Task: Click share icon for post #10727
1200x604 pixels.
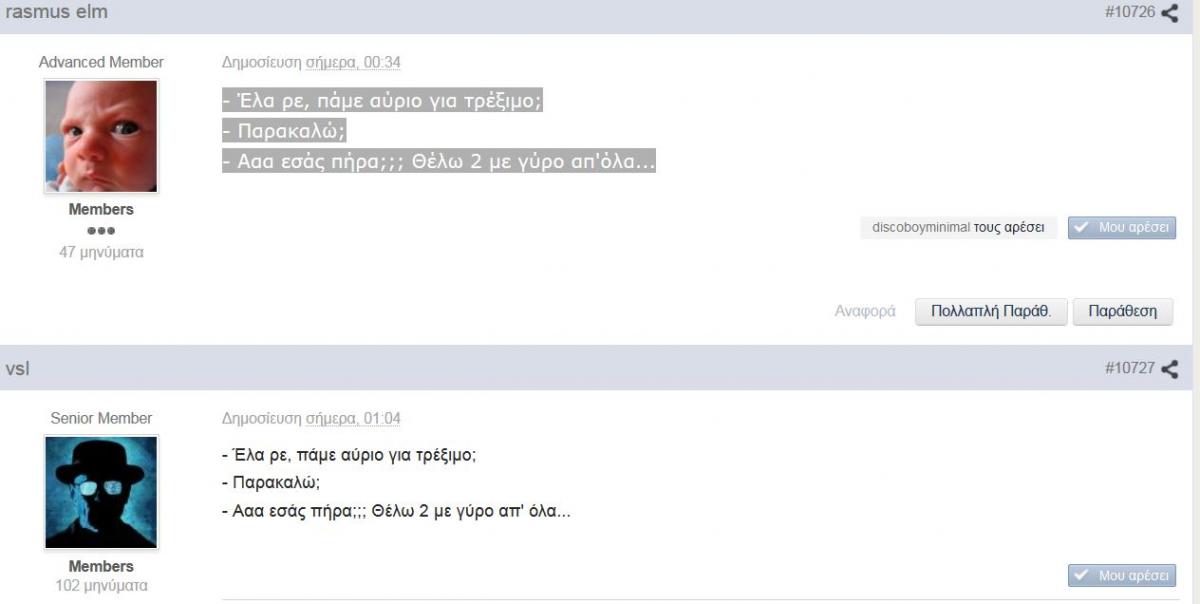Action: point(1169,369)
